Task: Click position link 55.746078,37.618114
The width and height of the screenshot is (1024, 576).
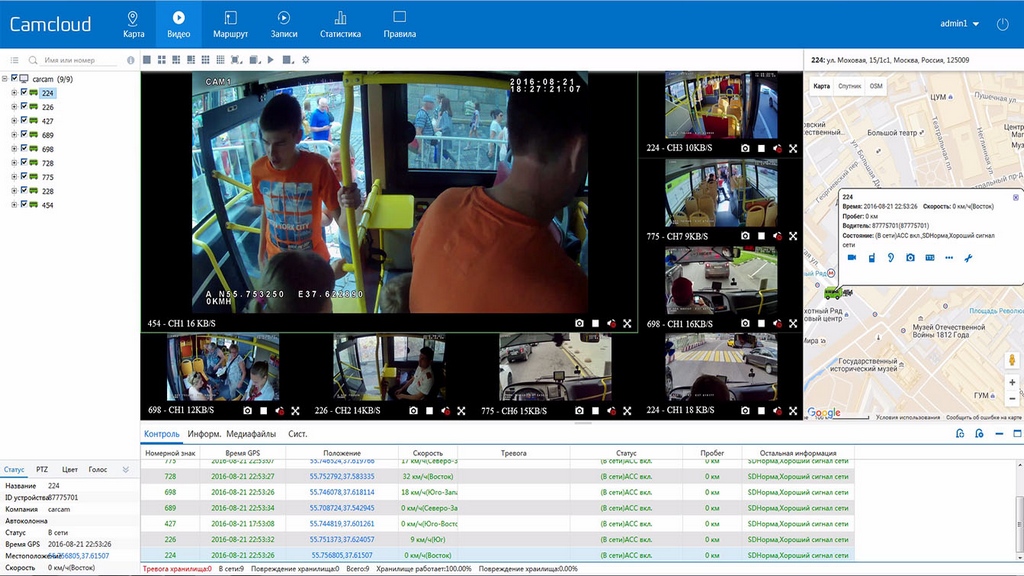Action: click(x=341, y=492)
